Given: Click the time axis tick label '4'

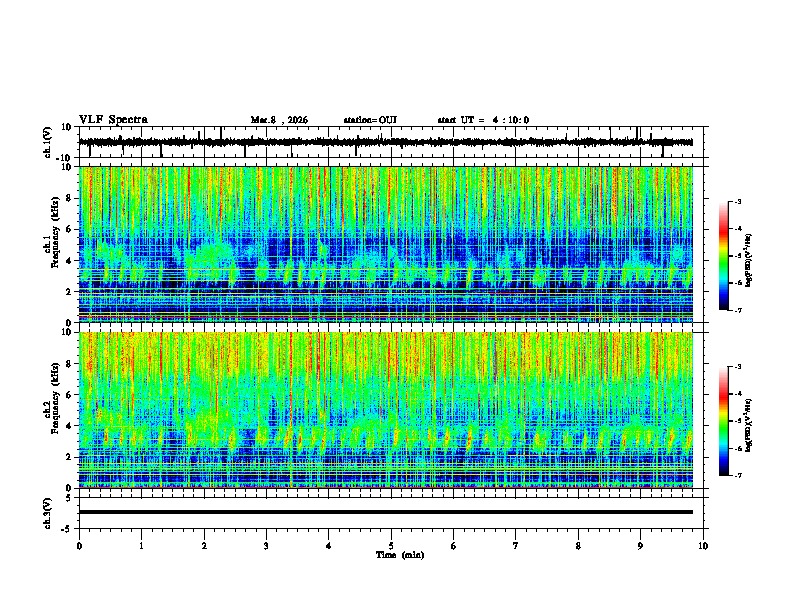Looking at the screenshot, I should coord(329,546).
